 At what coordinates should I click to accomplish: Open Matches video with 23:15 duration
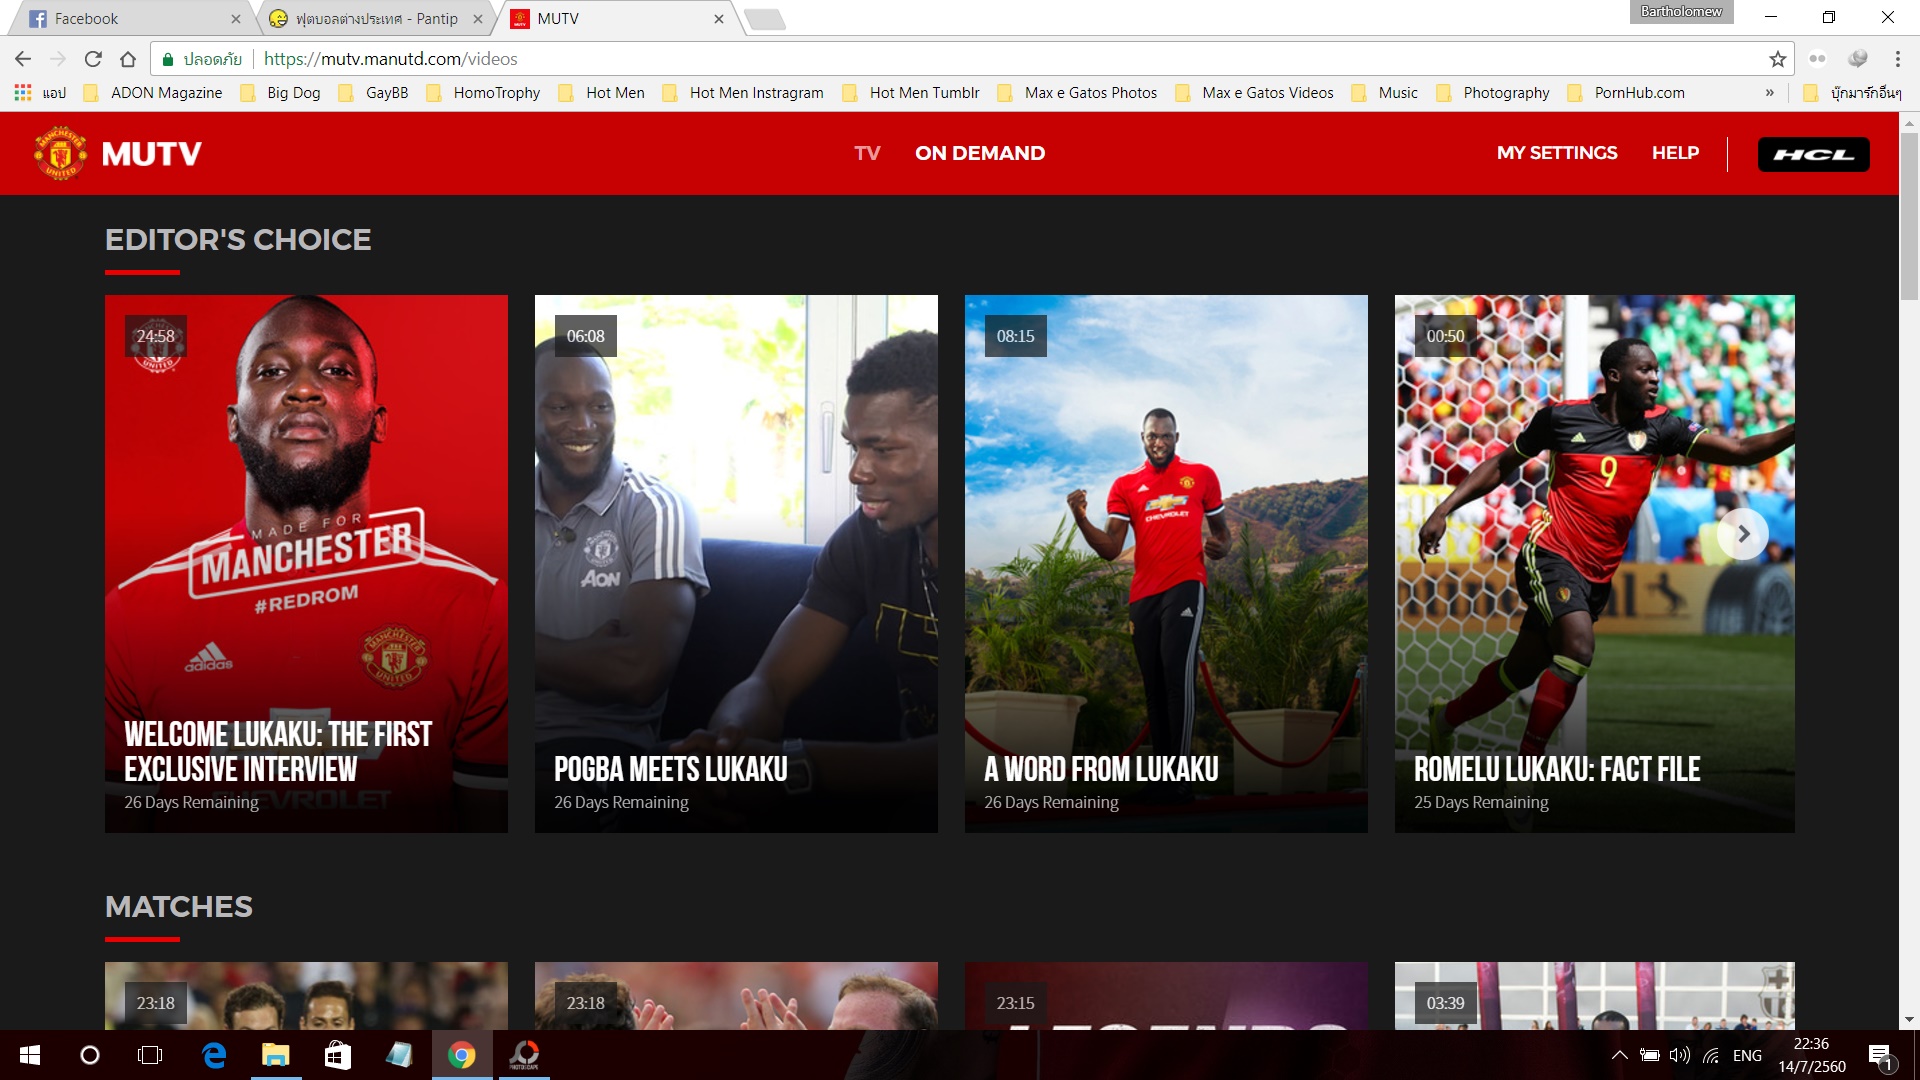1166,996
